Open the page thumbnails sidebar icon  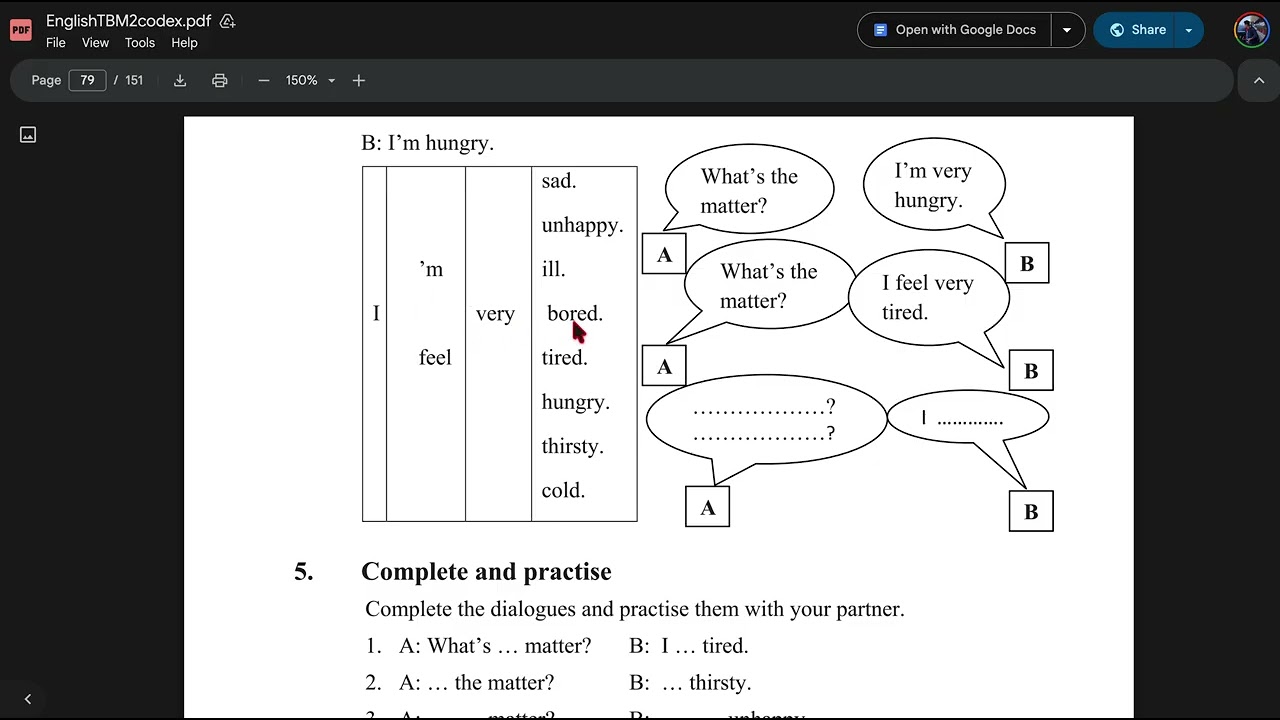[x=28, y=134]
